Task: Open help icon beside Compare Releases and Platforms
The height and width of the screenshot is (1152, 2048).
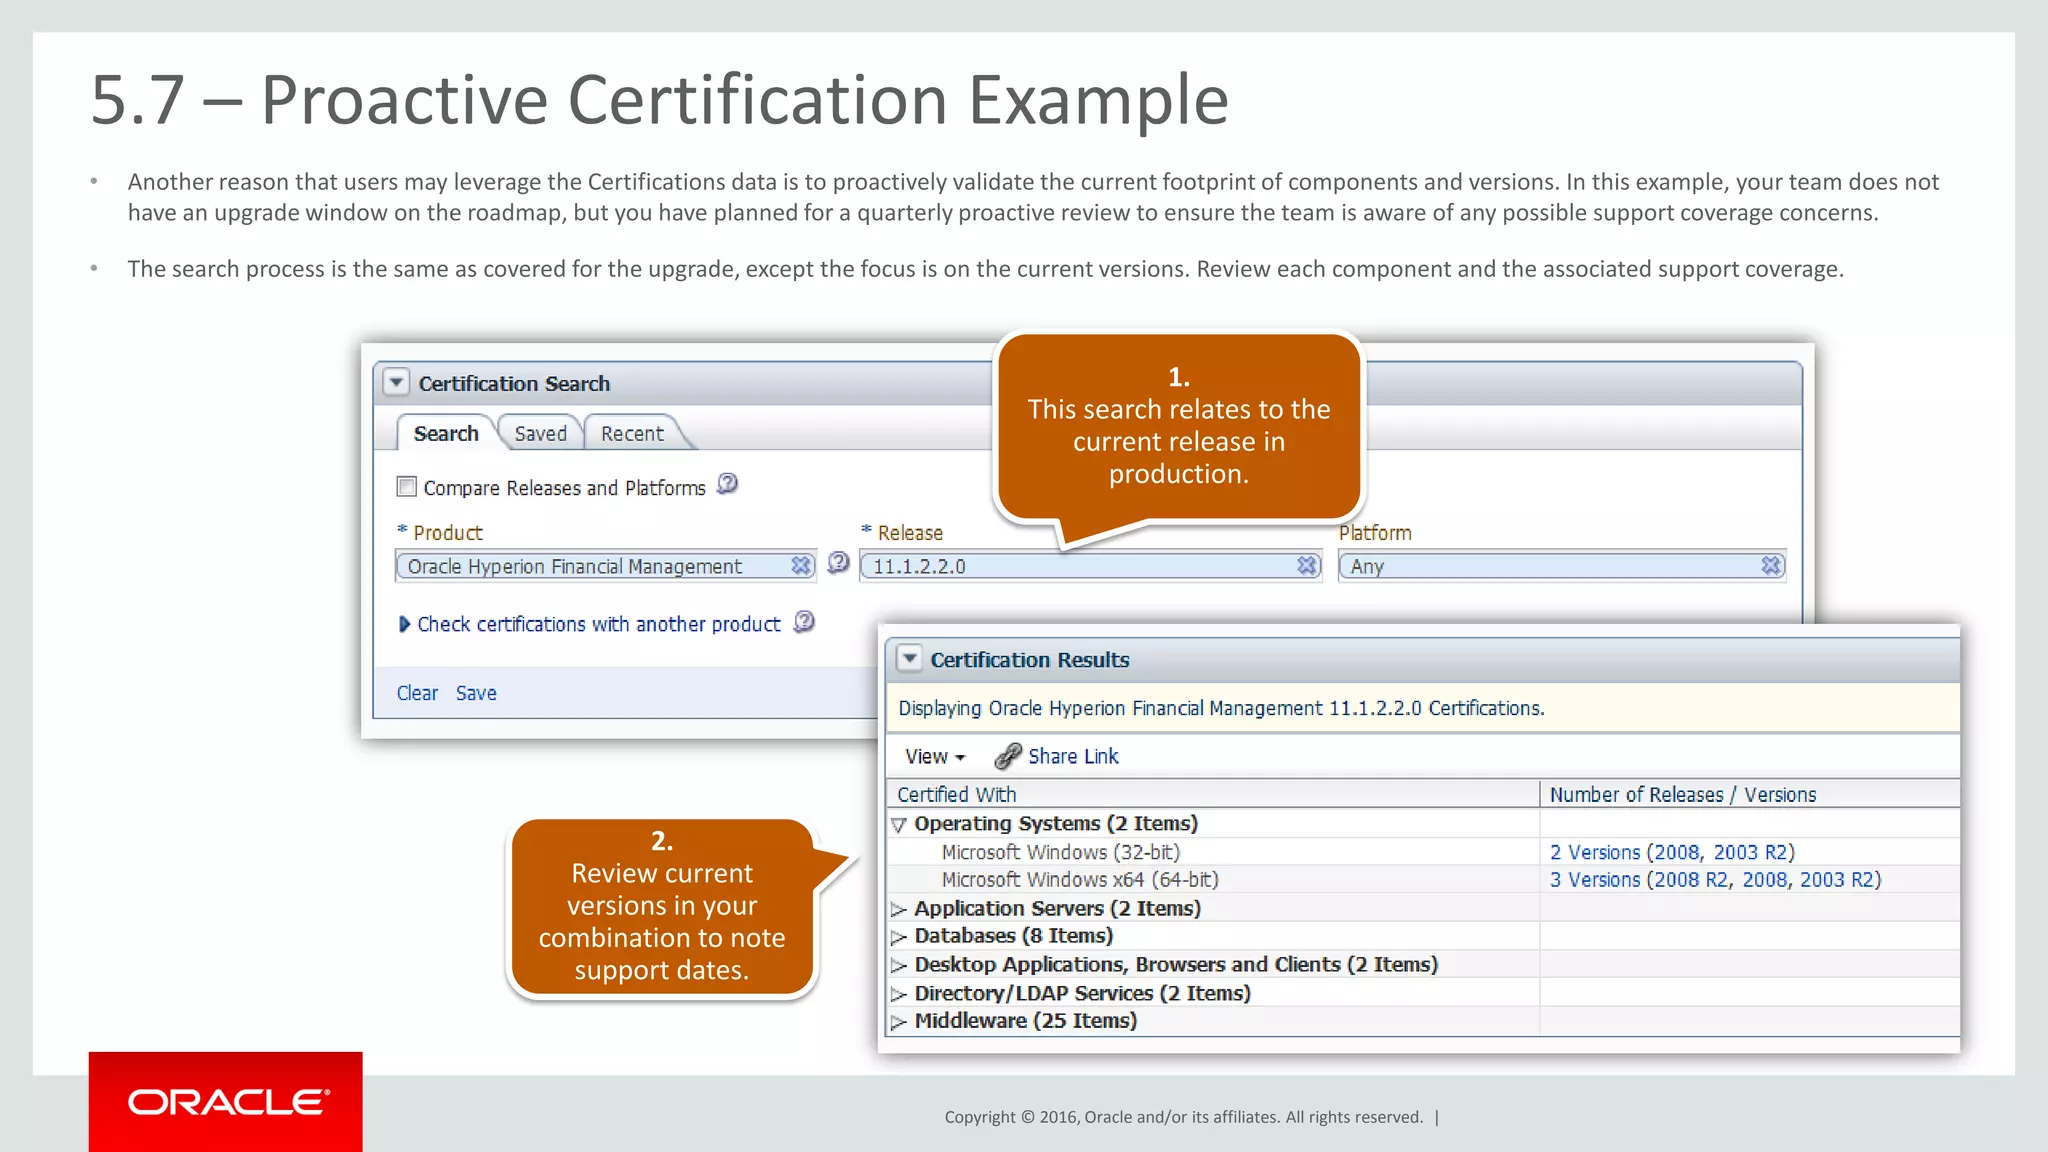Action: [728, 484]
